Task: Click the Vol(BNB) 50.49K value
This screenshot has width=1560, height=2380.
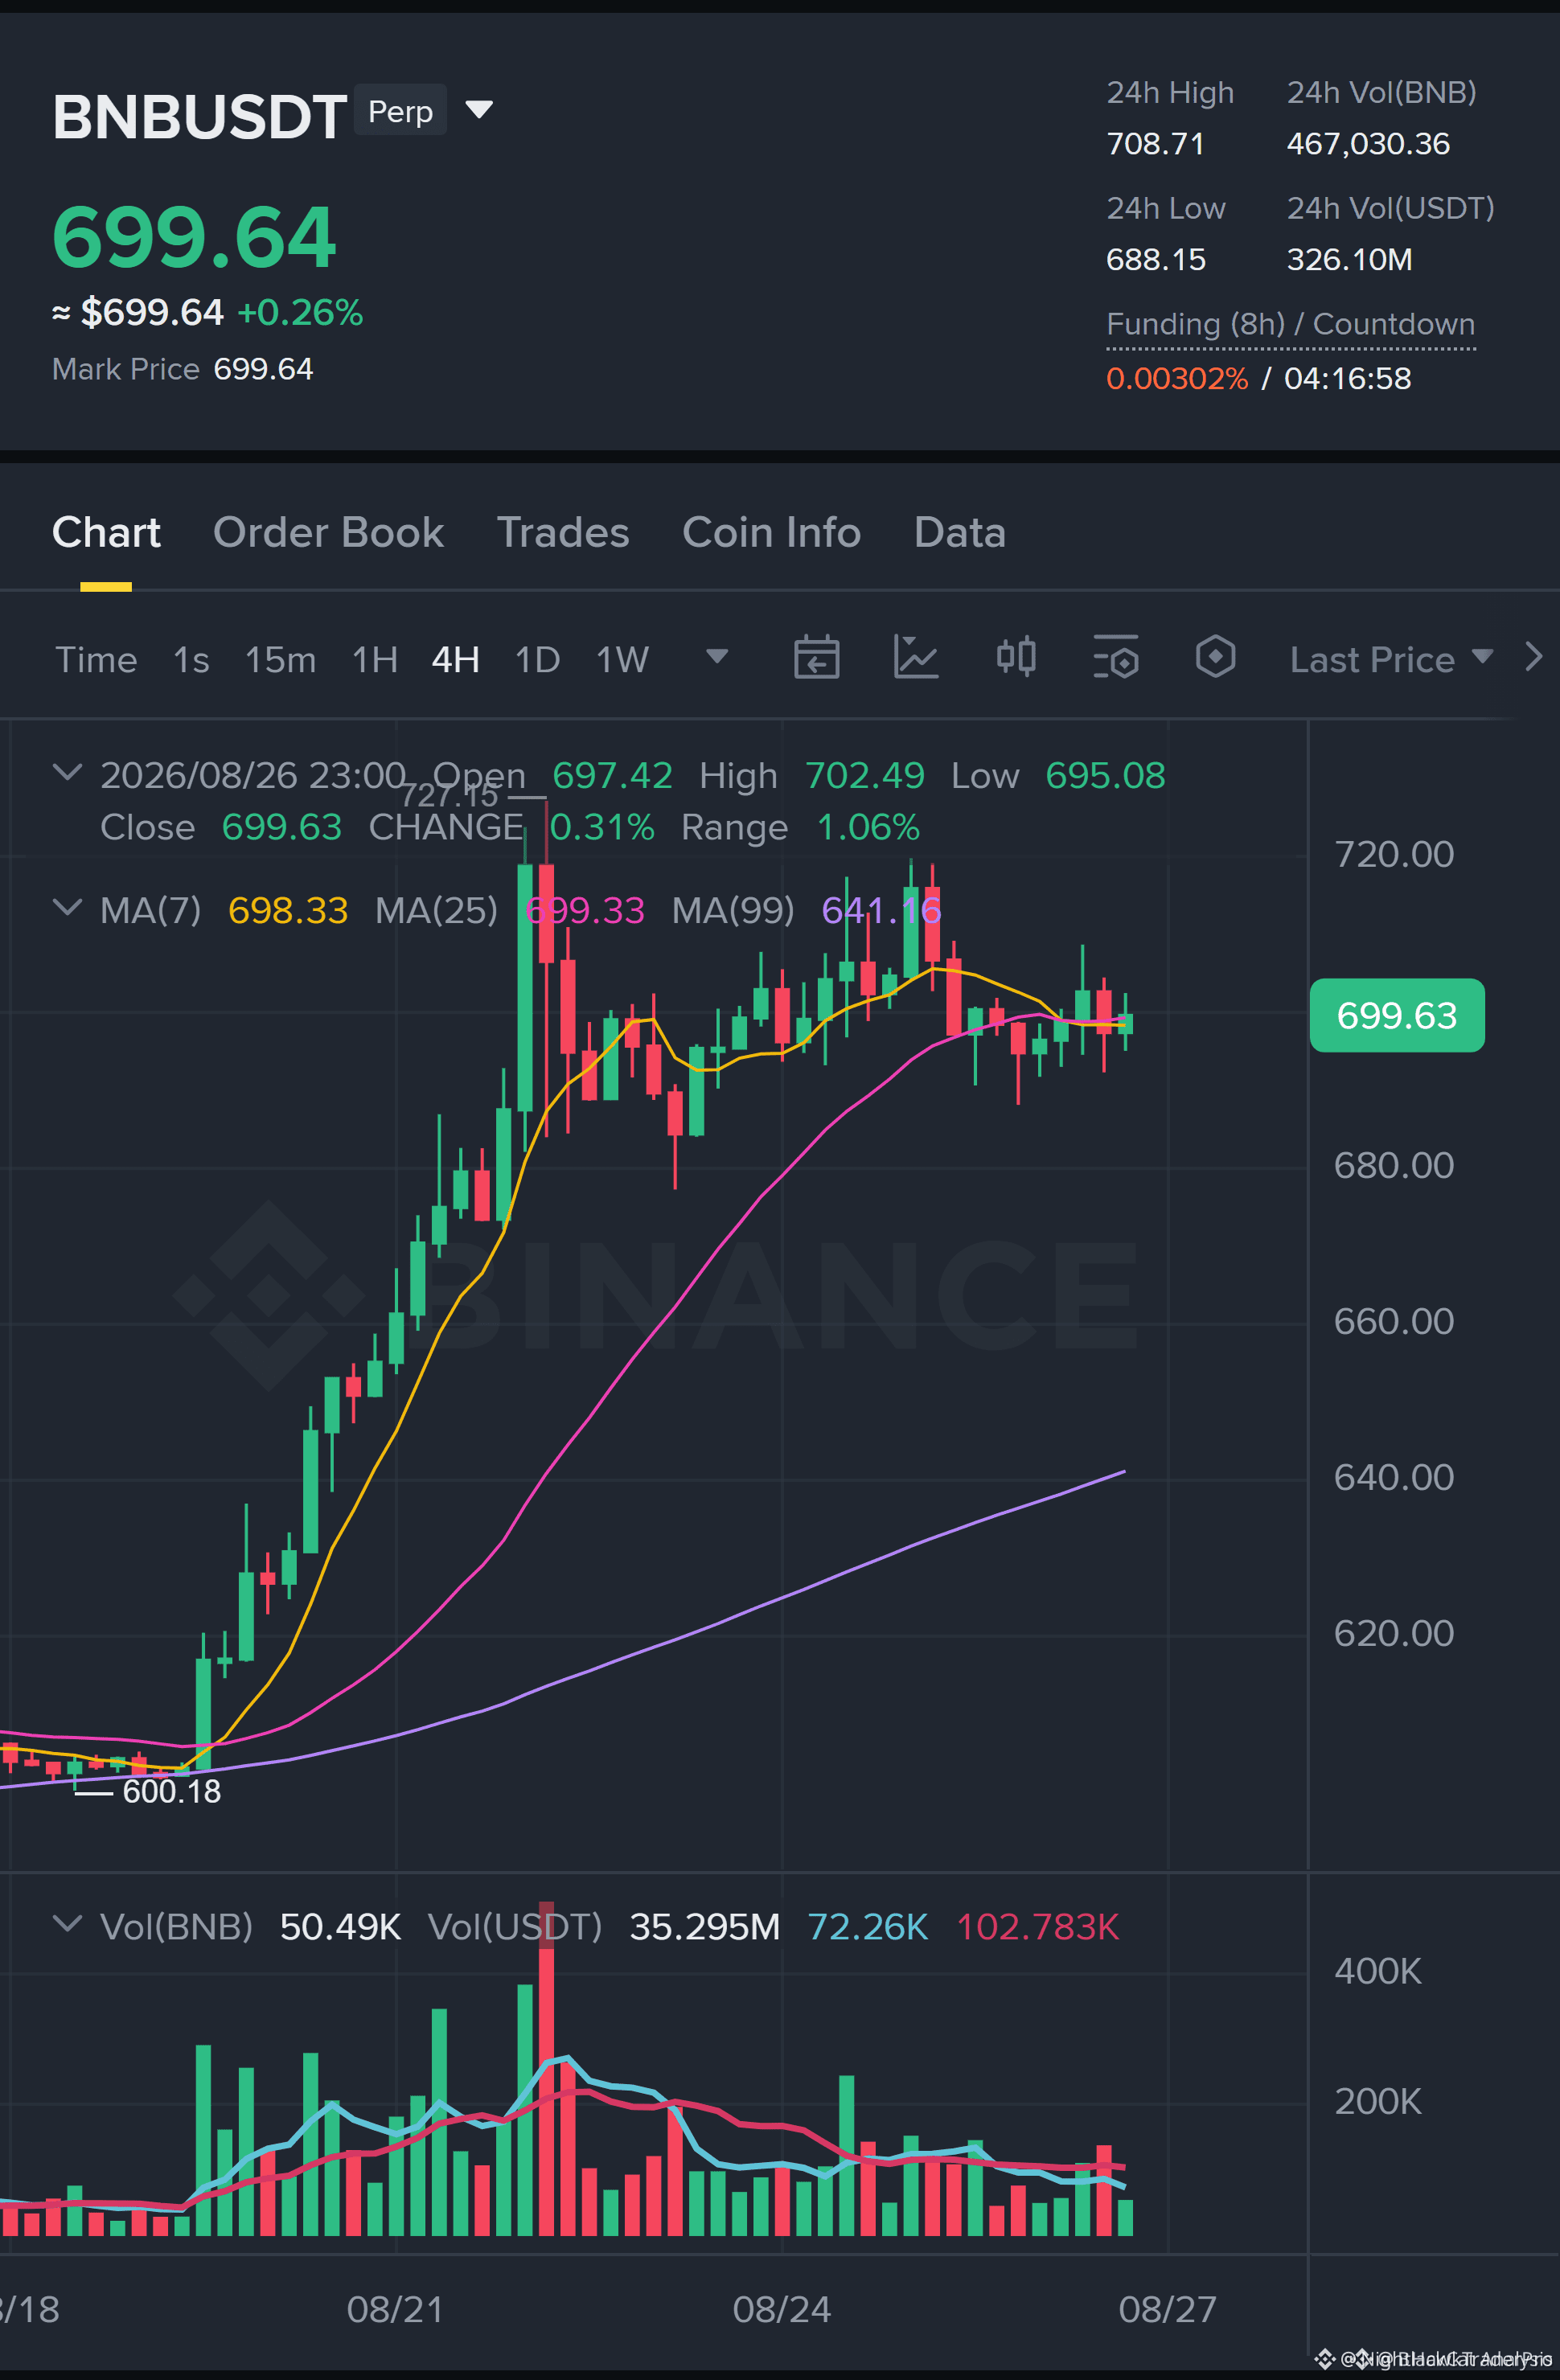Action: click(340, 1926)
